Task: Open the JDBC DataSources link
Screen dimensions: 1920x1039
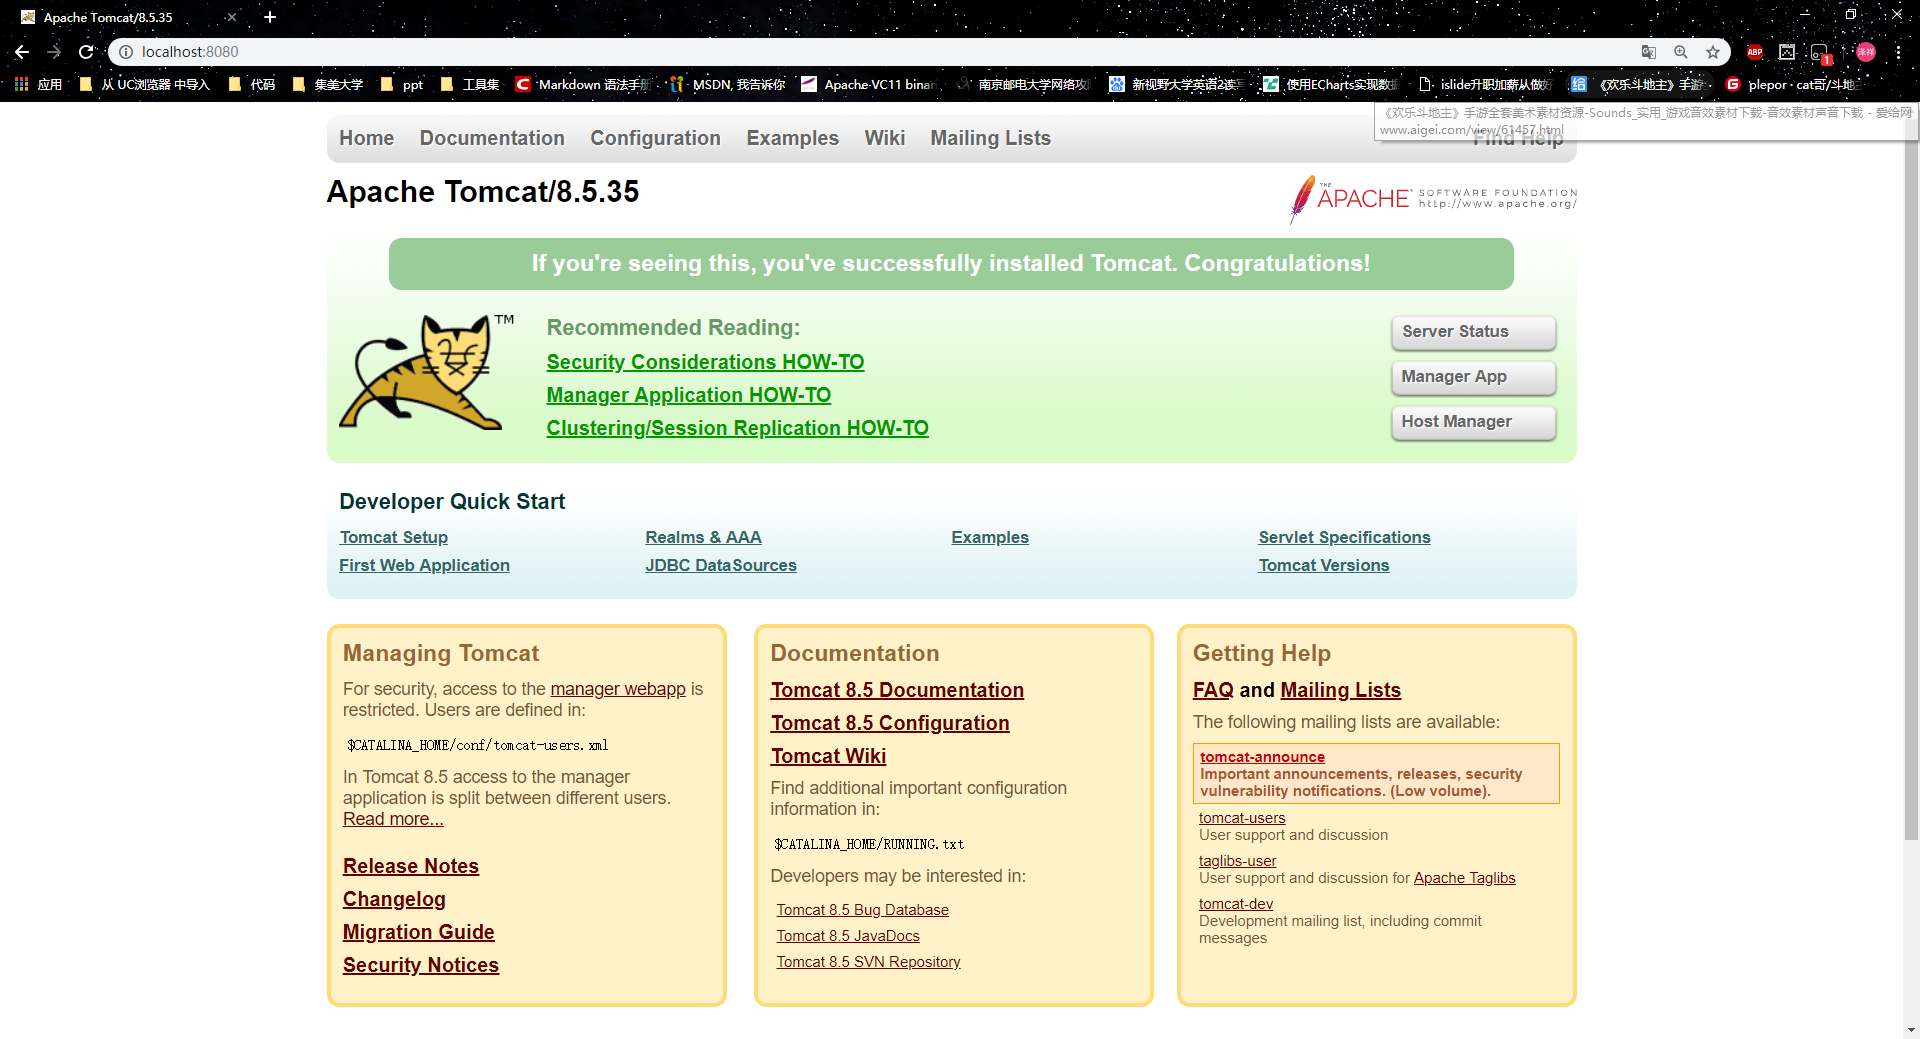Action: pyautogui.click(x=721, y=565)
